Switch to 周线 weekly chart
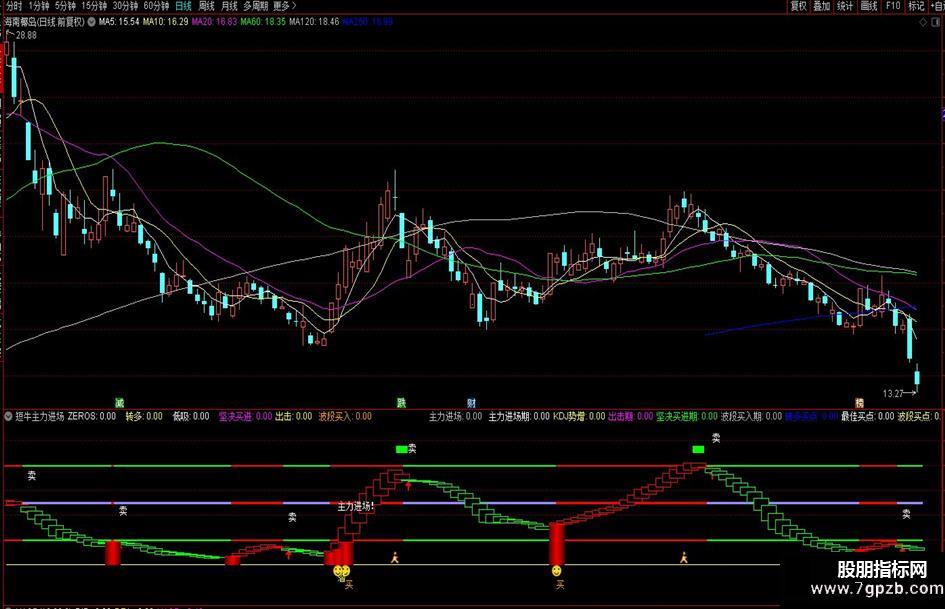 (x=207, y=6)
